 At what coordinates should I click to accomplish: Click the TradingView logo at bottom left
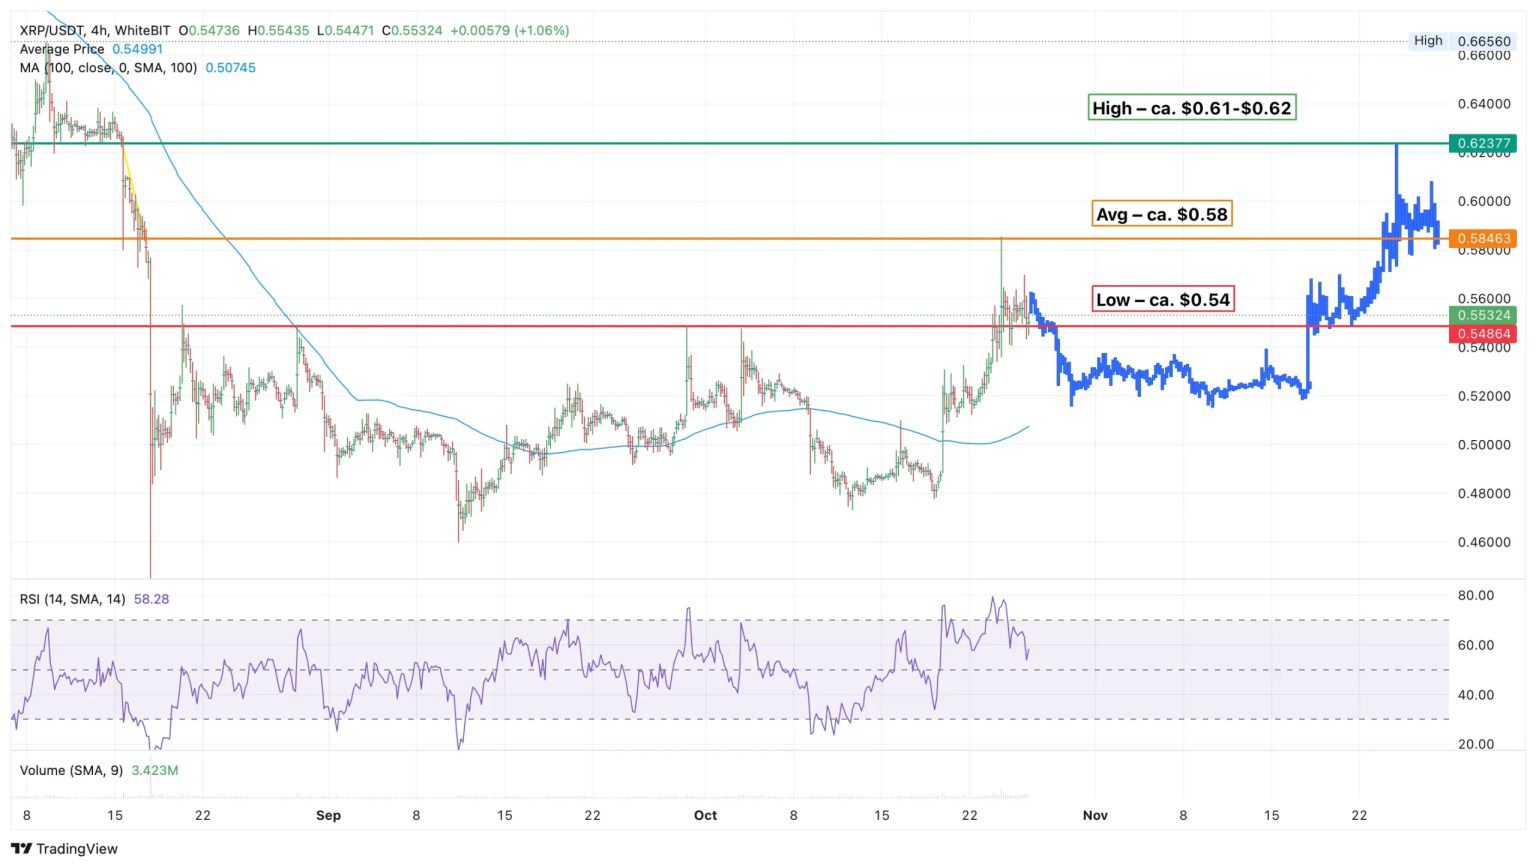tap(64, 849)
